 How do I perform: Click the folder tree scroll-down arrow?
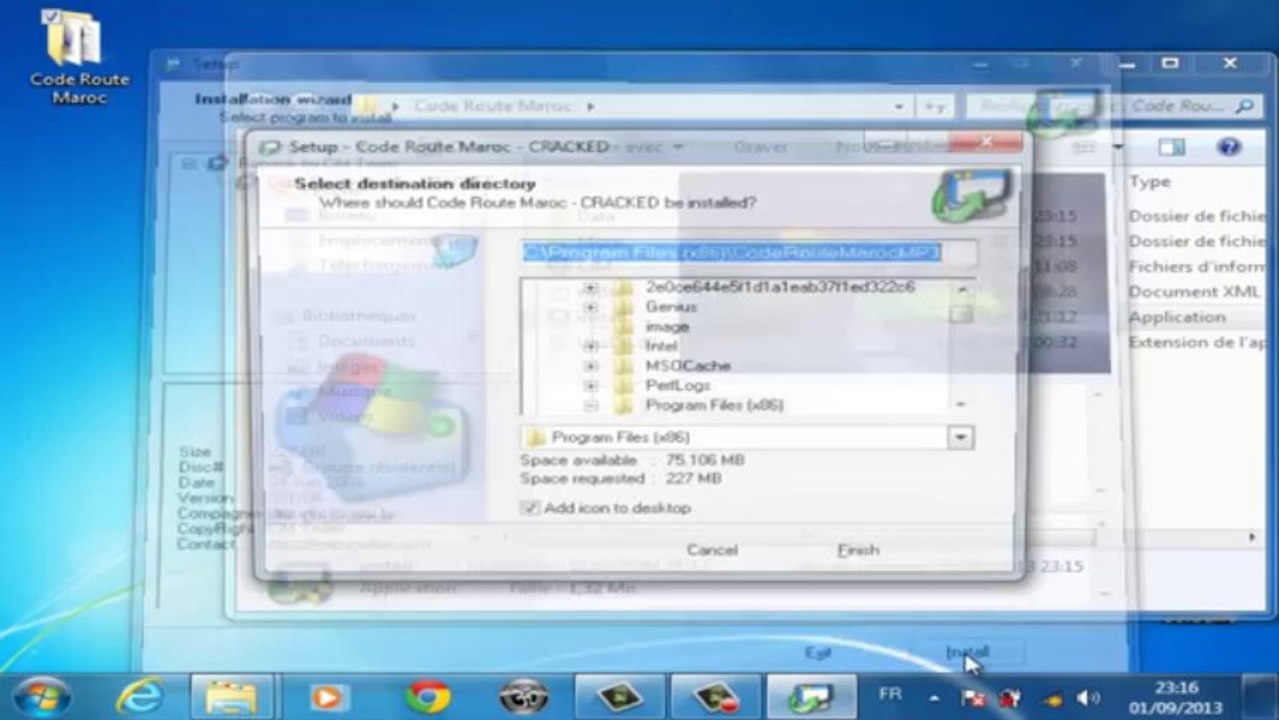pos(961,404)
